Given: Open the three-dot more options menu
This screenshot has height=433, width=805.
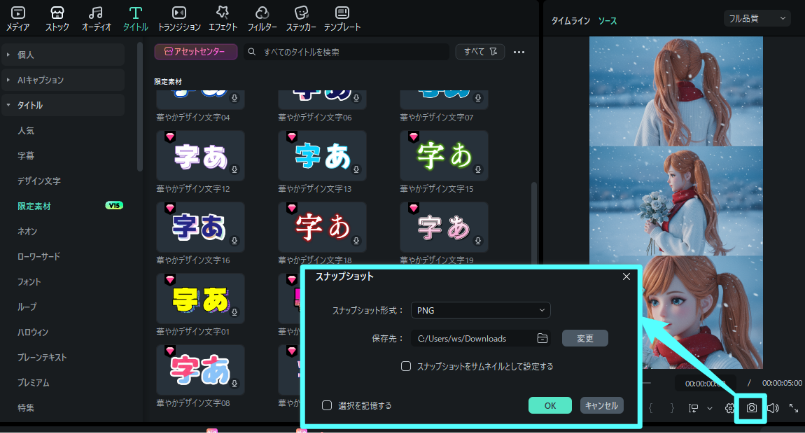Looking at the screenshot, I should pos(519,52).
